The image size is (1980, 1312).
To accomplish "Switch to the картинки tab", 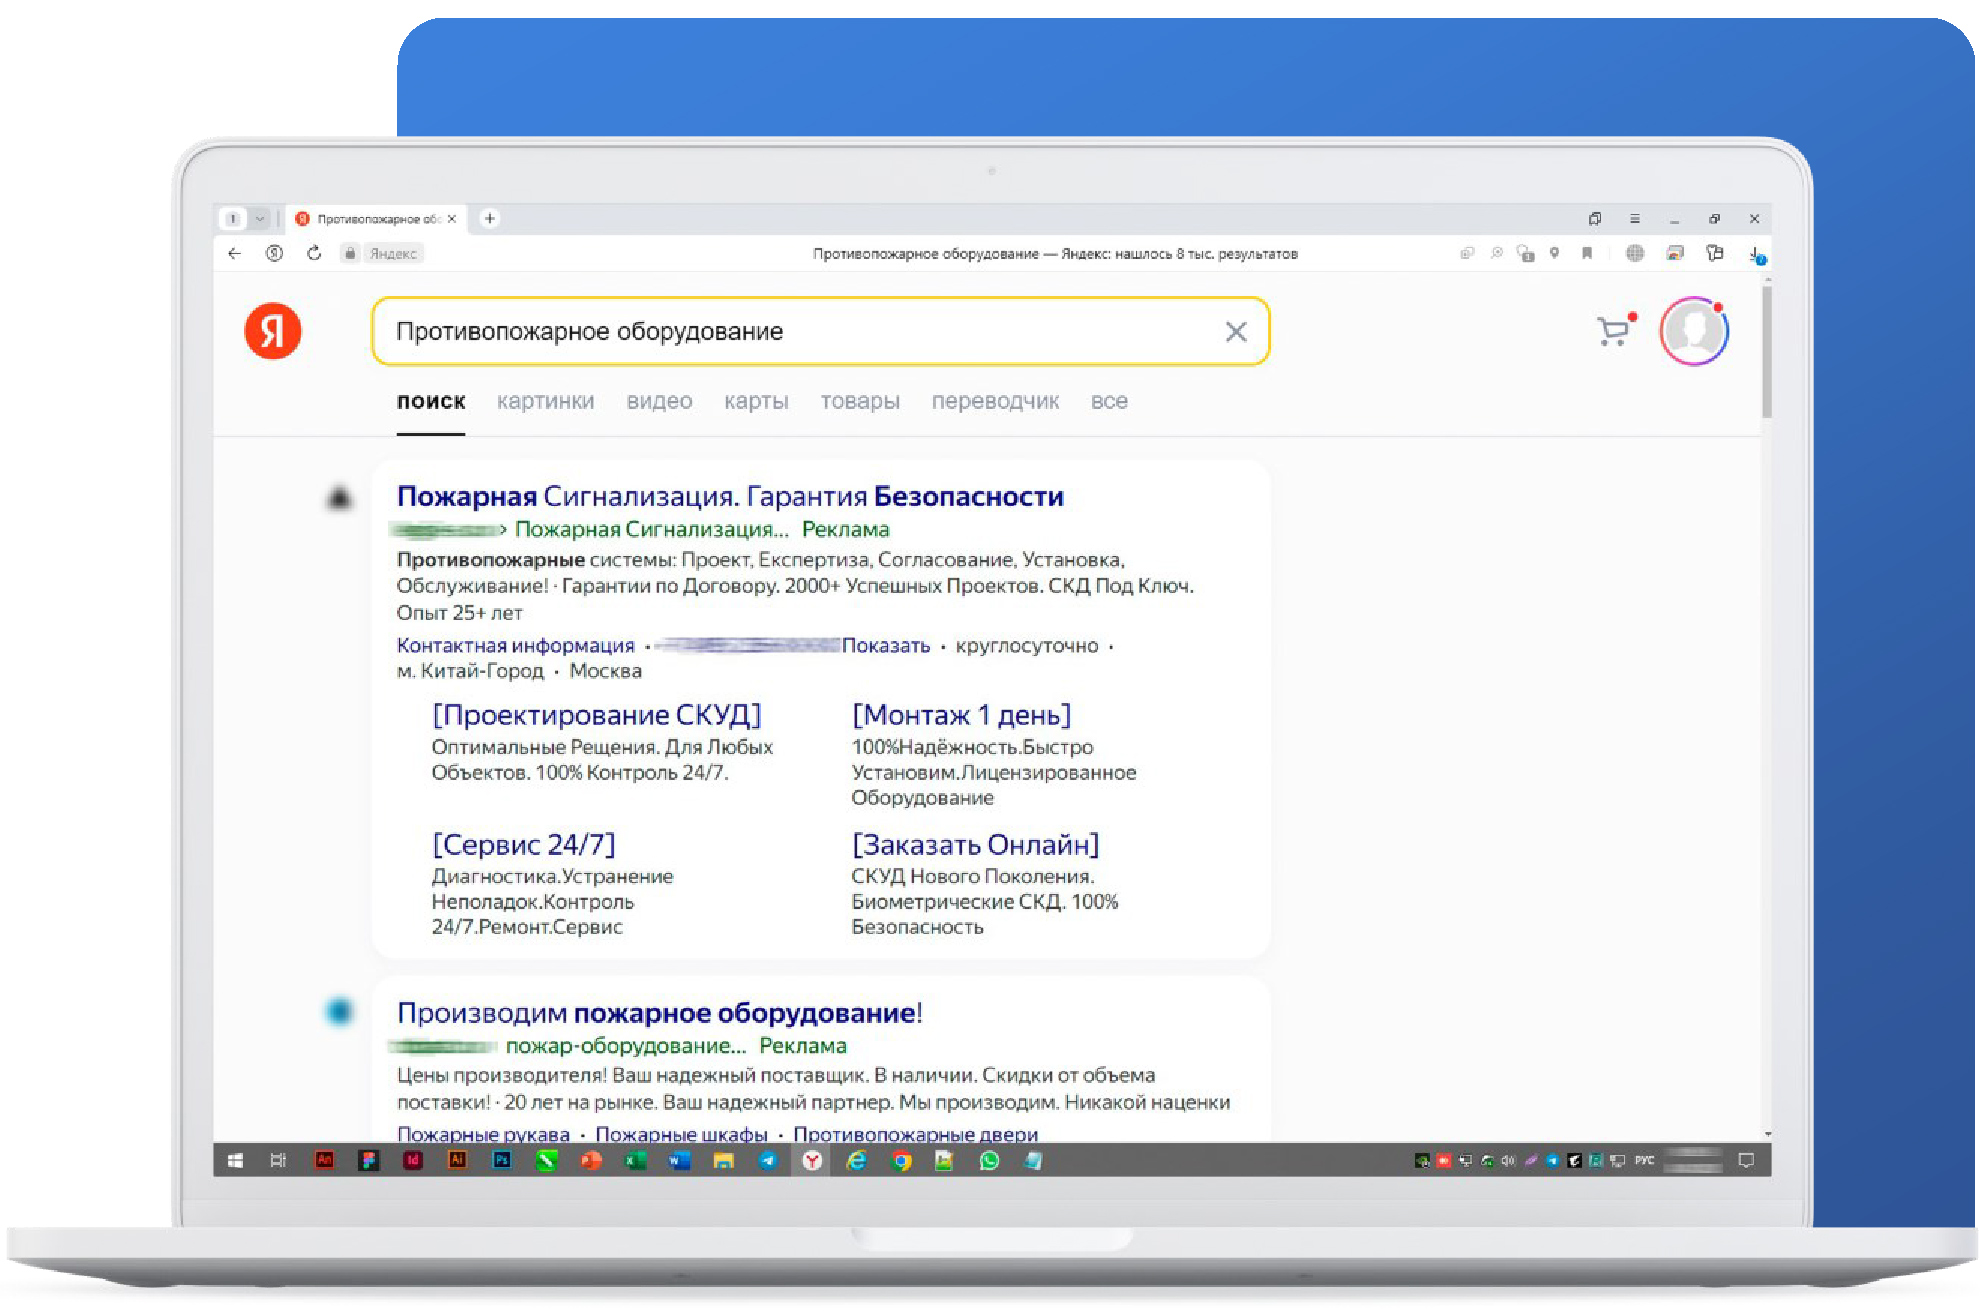I will (545, 401).
